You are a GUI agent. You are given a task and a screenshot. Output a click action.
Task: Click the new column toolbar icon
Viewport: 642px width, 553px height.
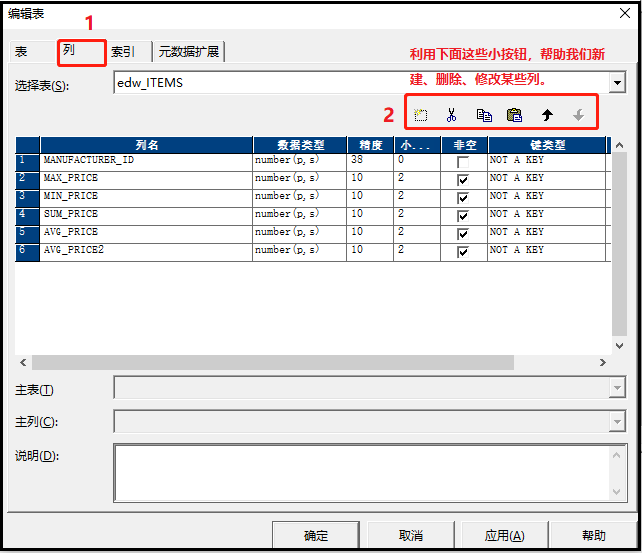(420, 115)
